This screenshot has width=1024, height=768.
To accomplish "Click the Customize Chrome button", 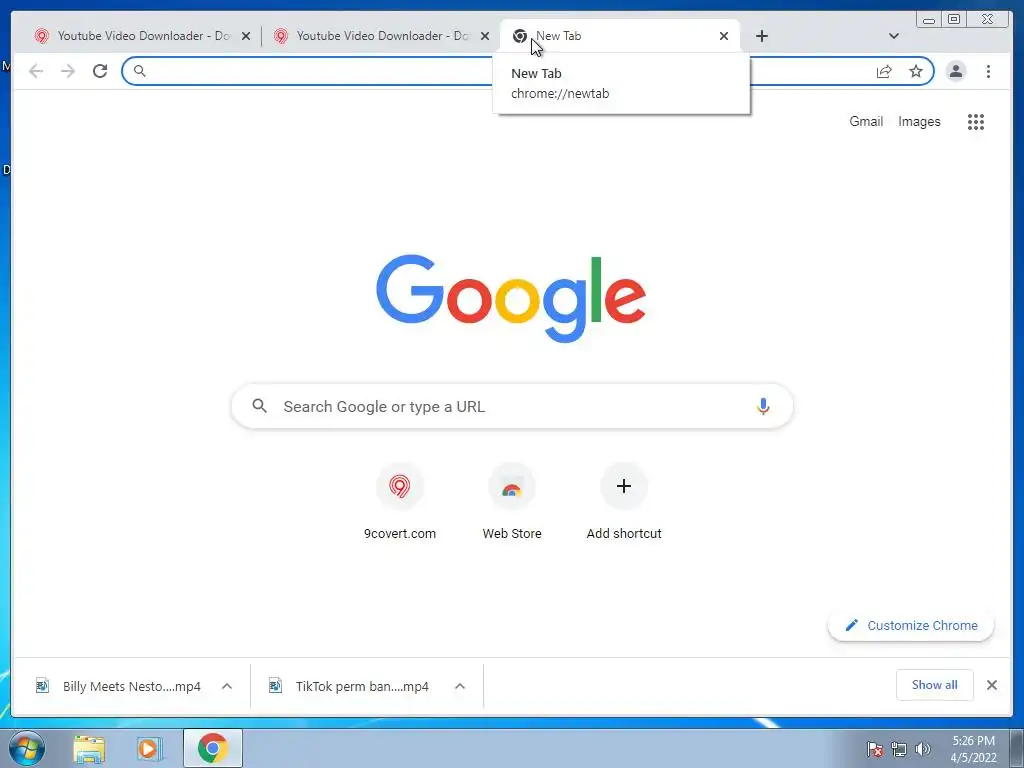I will pyautogui.click(x=911, y=626).
